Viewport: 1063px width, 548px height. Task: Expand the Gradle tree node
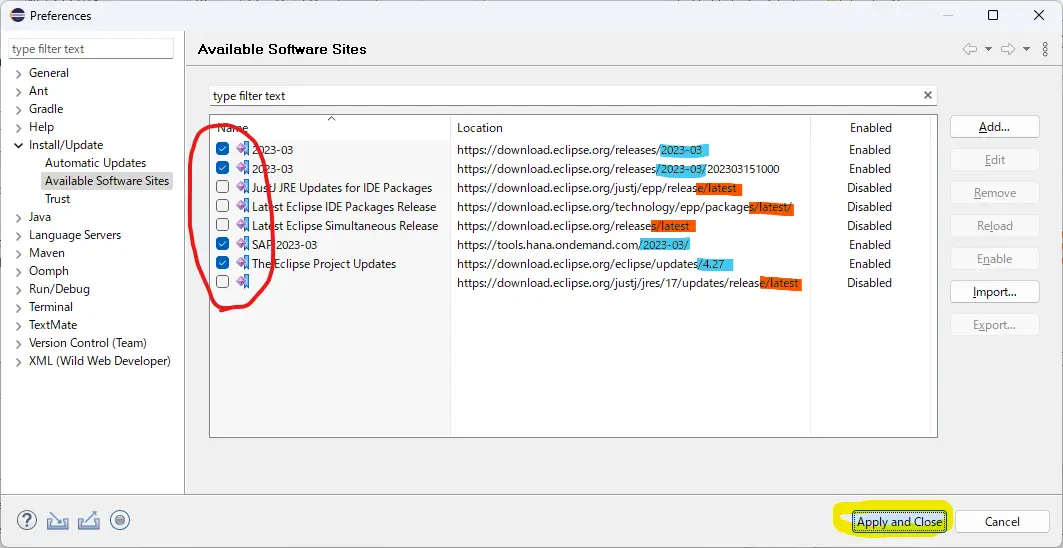[x=18, y=109]
